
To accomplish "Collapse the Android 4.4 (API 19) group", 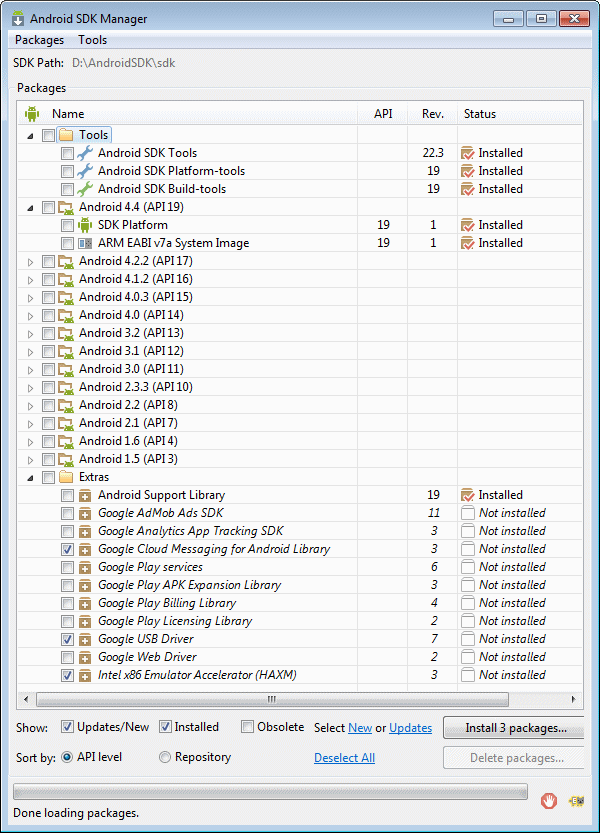I will point(30,208).
